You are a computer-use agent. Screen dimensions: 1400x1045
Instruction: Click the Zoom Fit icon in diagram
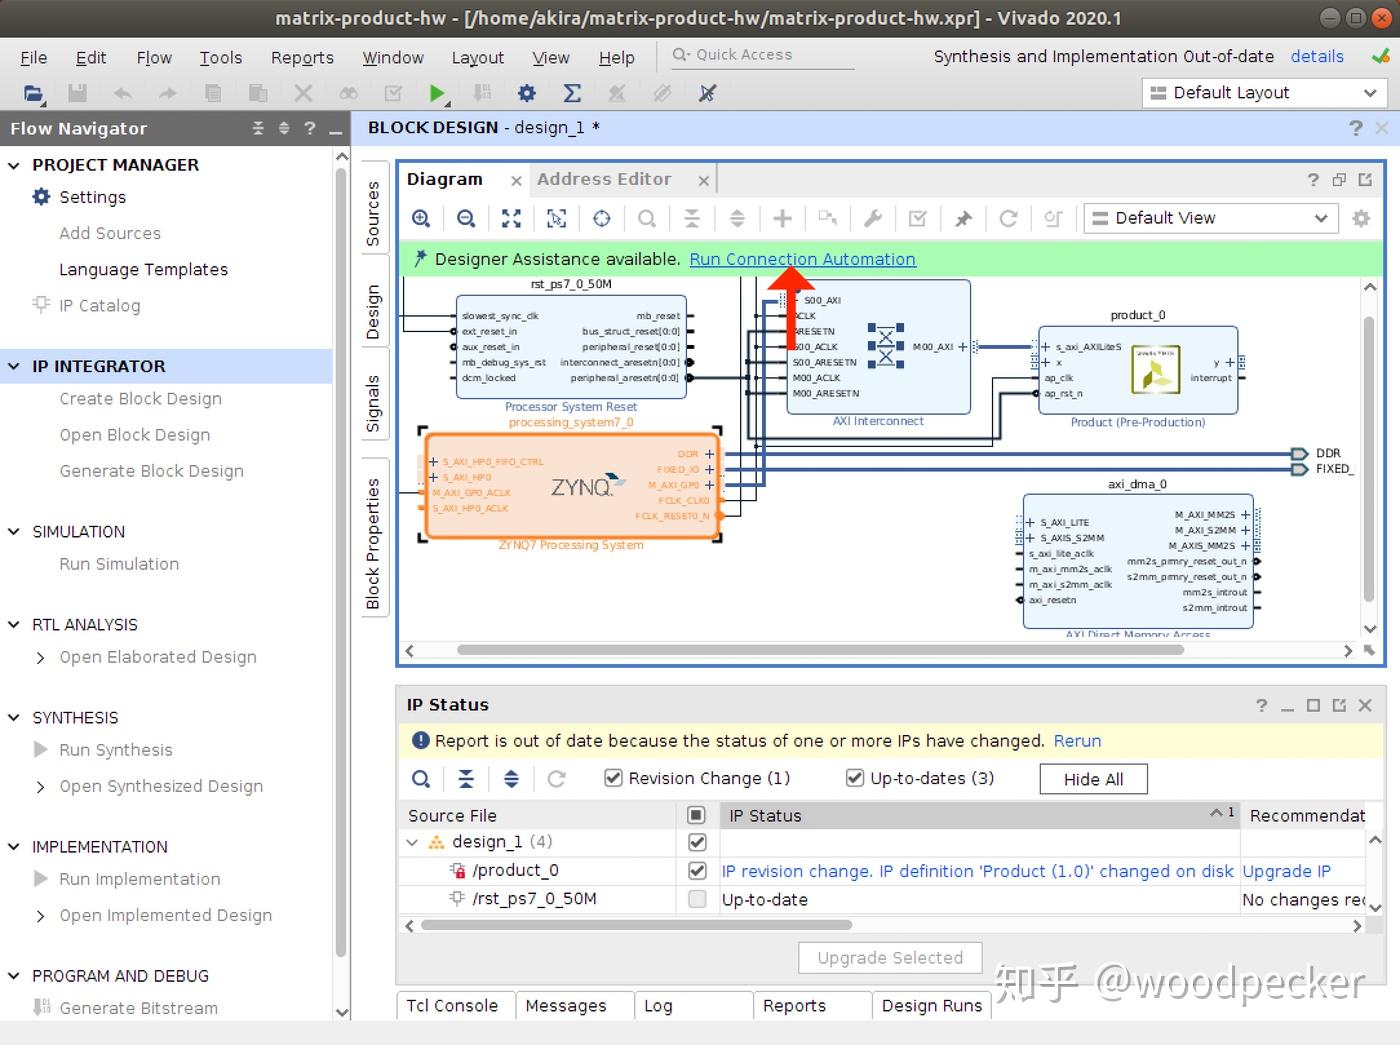coord(511,218)
